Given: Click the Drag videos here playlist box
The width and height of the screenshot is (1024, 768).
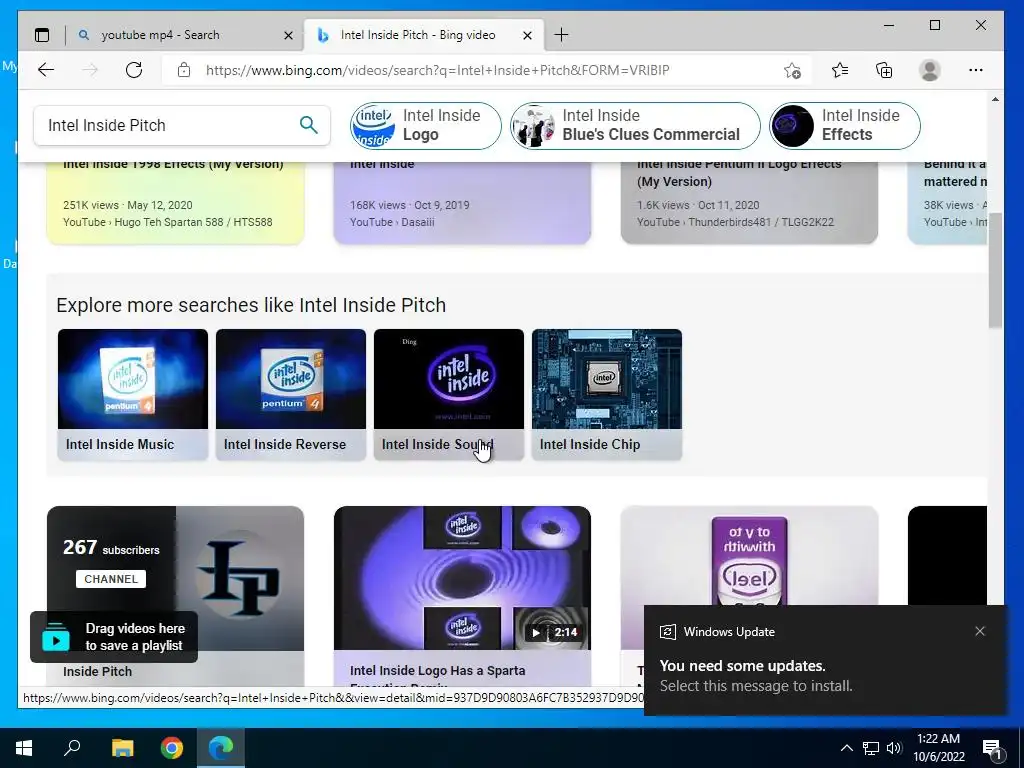Looking at the screenshot, I should 114,637.
